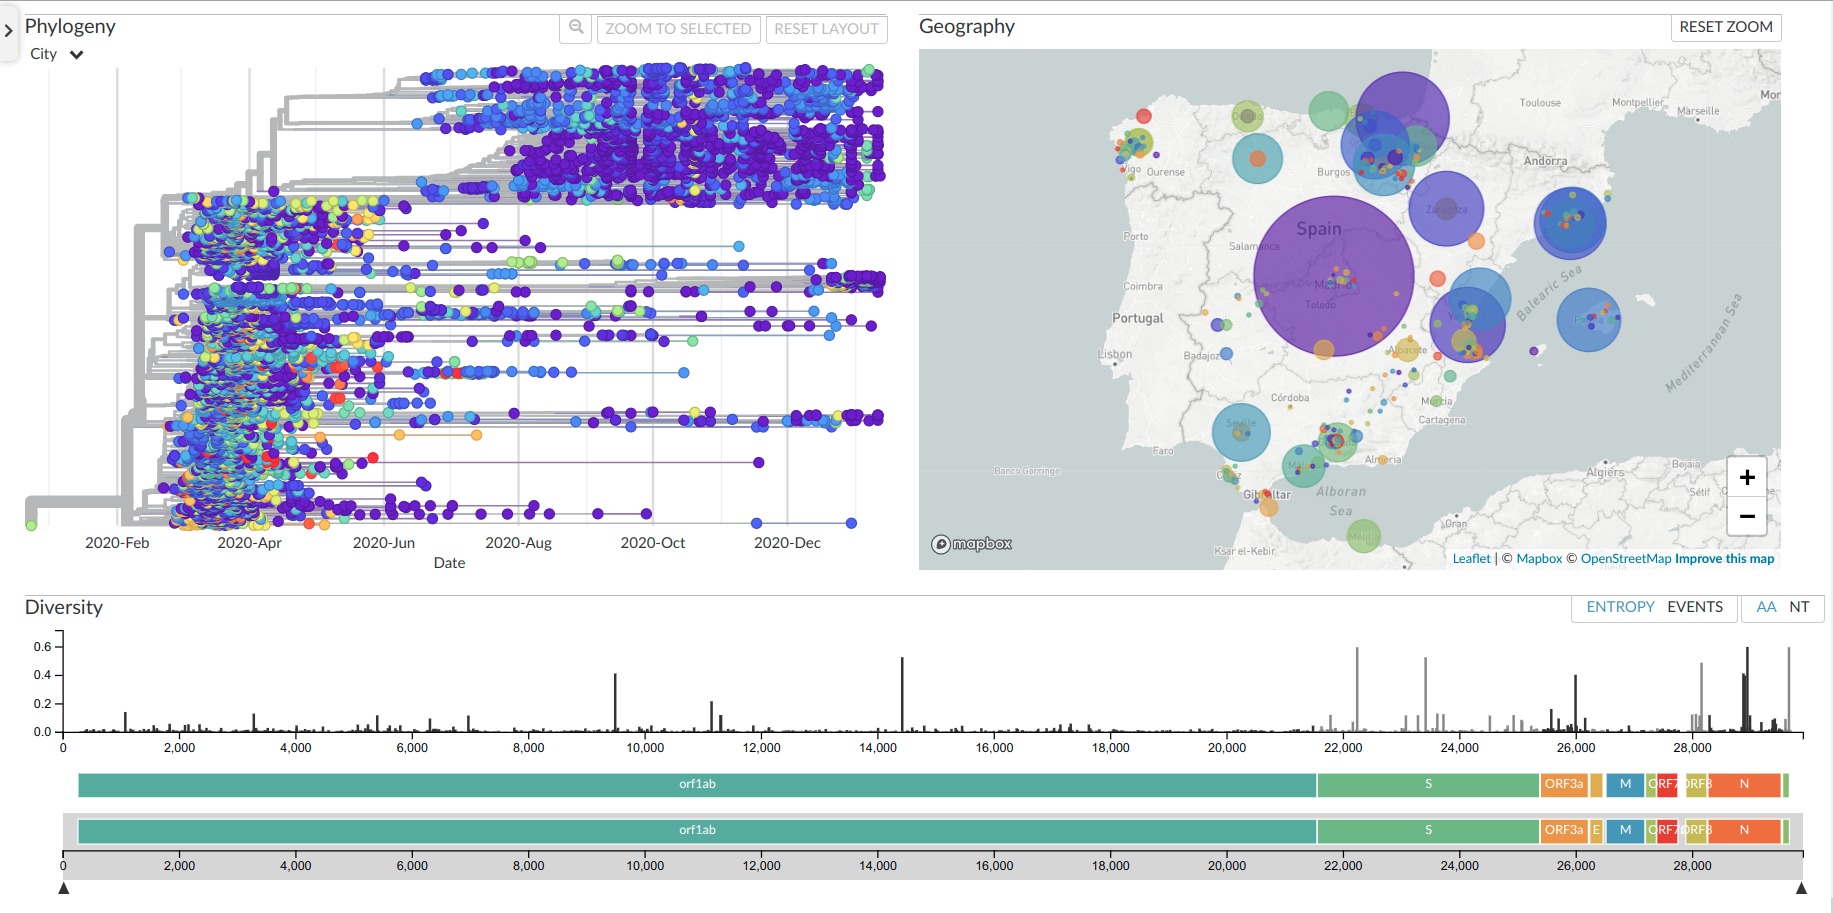Click the left genome range triangle handle

[x=64, y=888]
